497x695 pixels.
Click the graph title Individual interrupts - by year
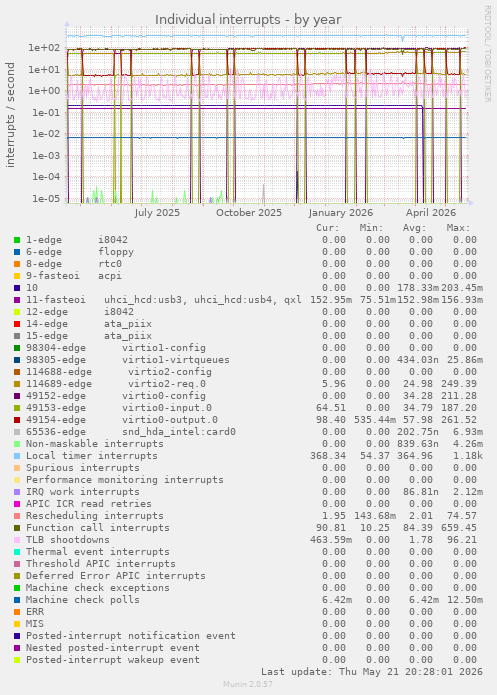click(248, 20)
